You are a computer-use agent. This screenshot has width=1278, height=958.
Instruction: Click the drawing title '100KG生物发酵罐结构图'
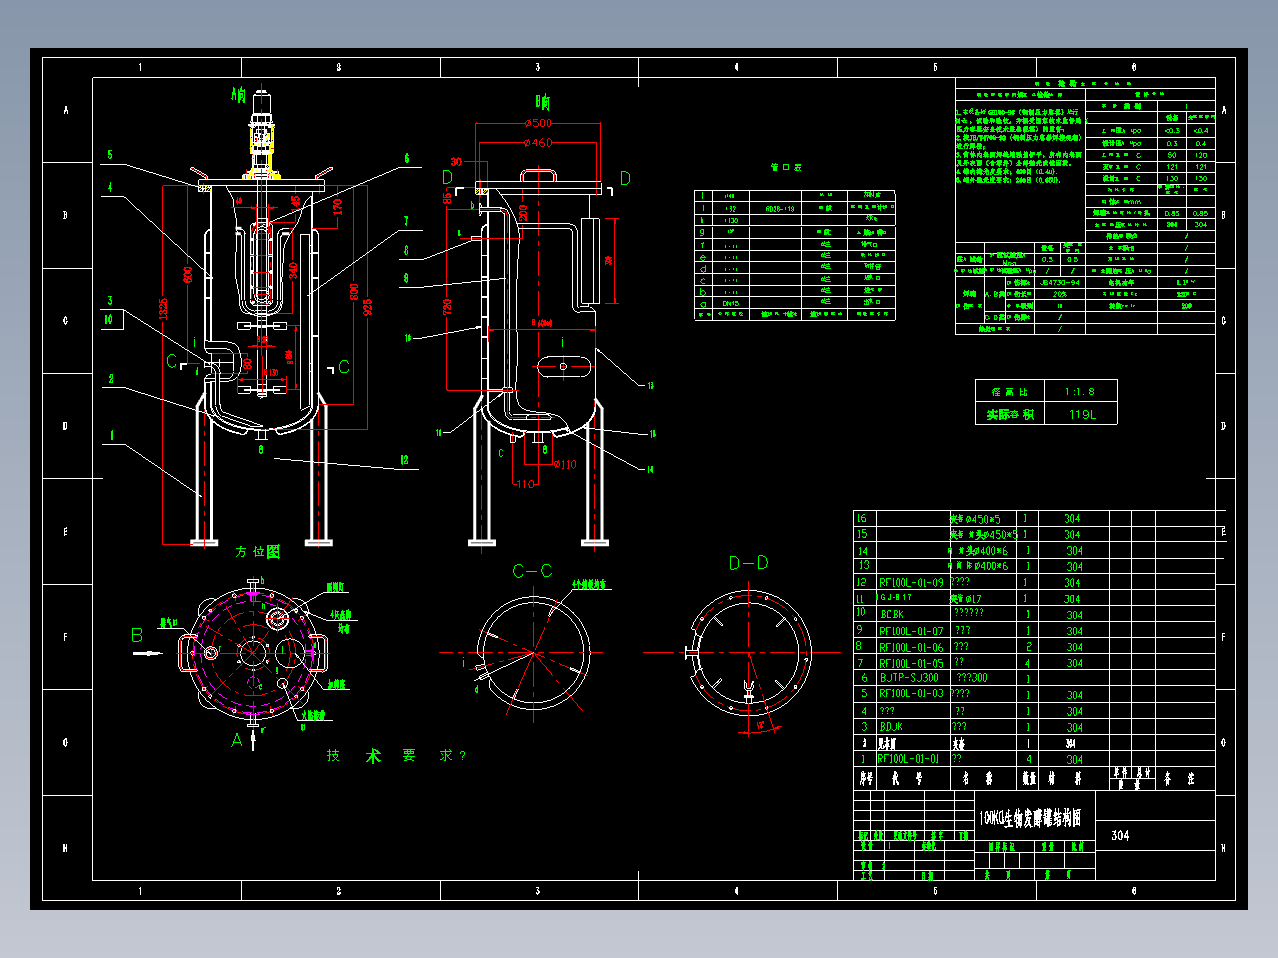coord(1030,819)
